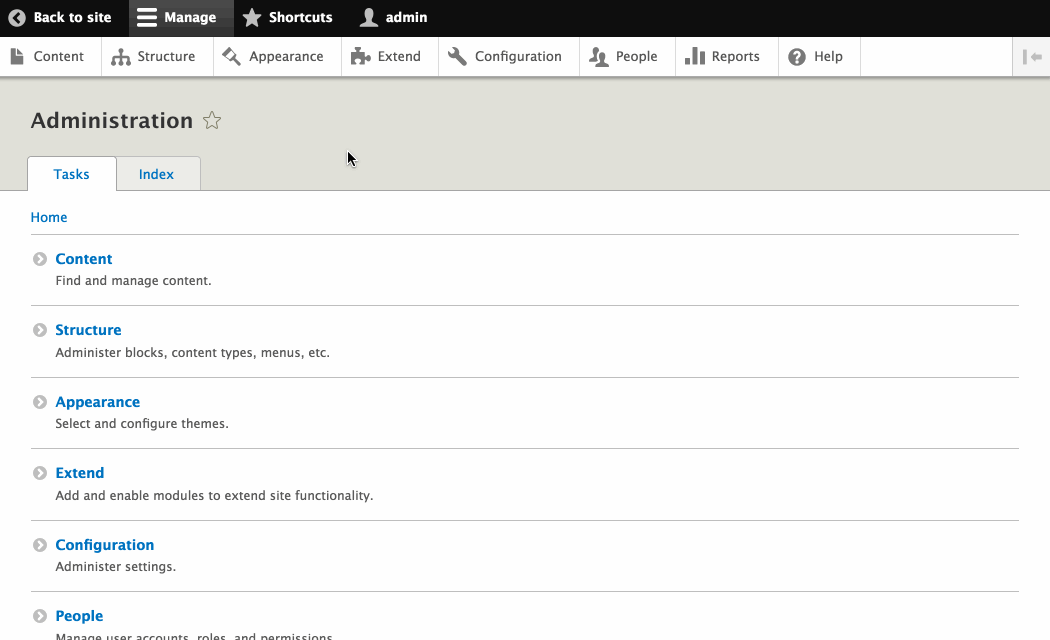Screen dimensions: 1050x640
Task: Click the admin user silhouette icon
Action: (x=368, y=17)
